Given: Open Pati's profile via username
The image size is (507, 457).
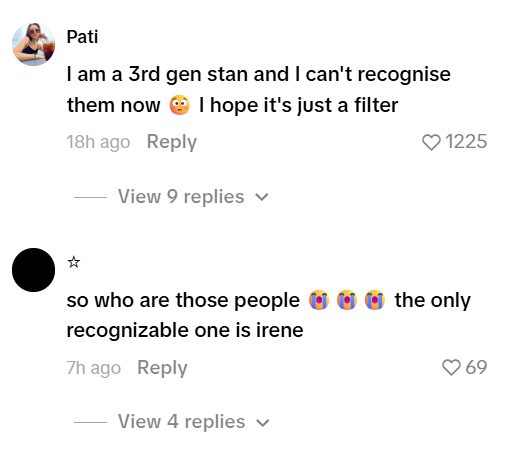Looking at the screenshot, I should (82, 37).
